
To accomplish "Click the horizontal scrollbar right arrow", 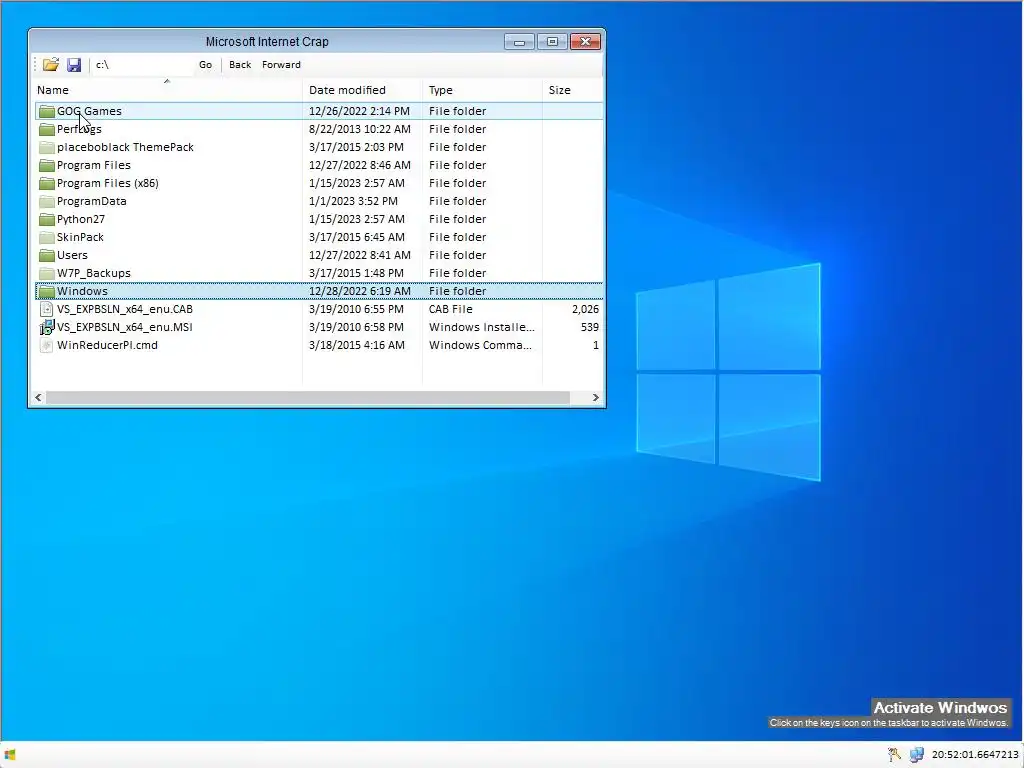I will tap(595, 397).
